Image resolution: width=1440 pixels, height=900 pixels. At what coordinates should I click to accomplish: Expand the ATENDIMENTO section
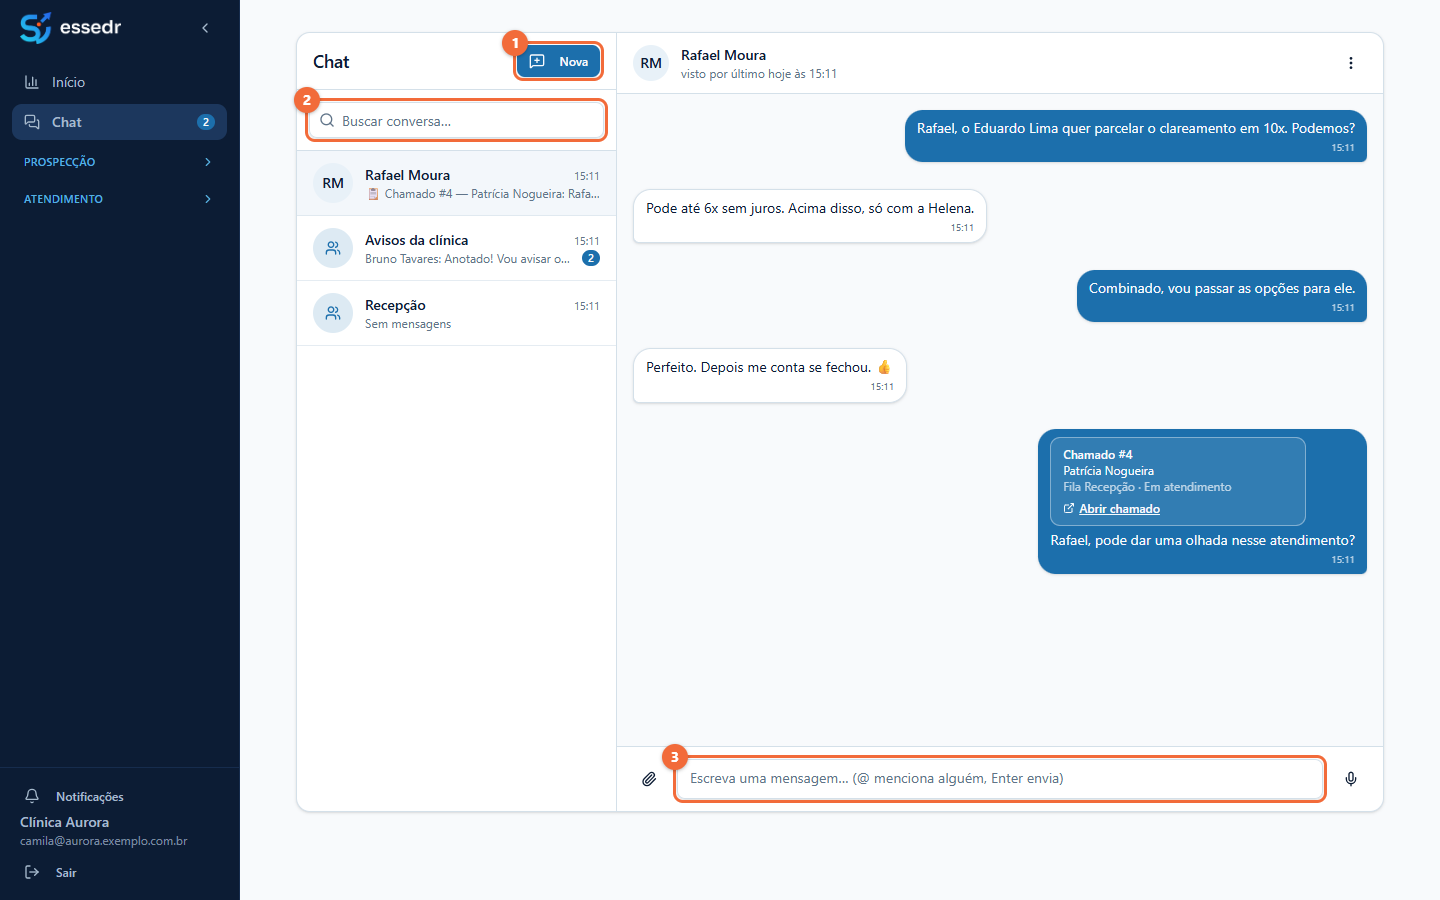[x=119, y=199]
